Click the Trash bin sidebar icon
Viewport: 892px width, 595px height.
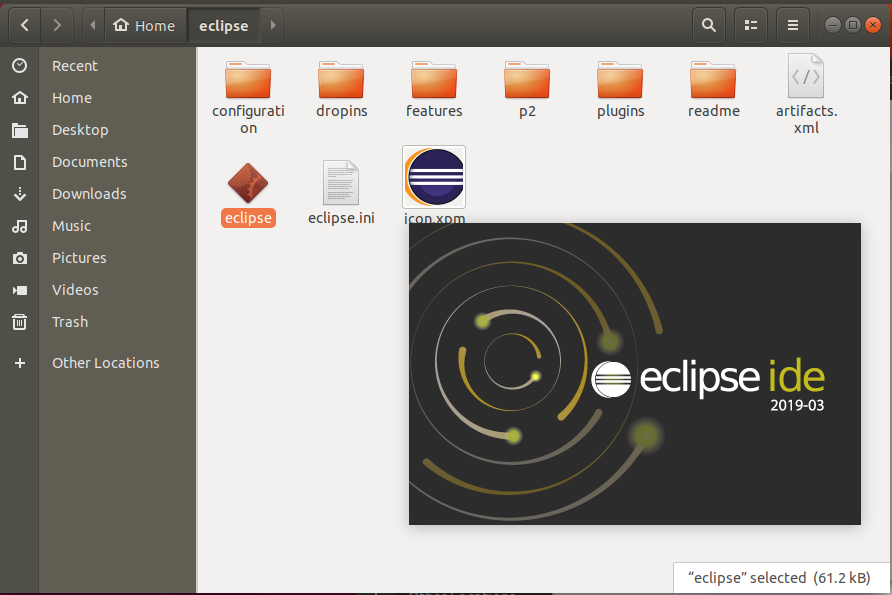click(19, 322)
